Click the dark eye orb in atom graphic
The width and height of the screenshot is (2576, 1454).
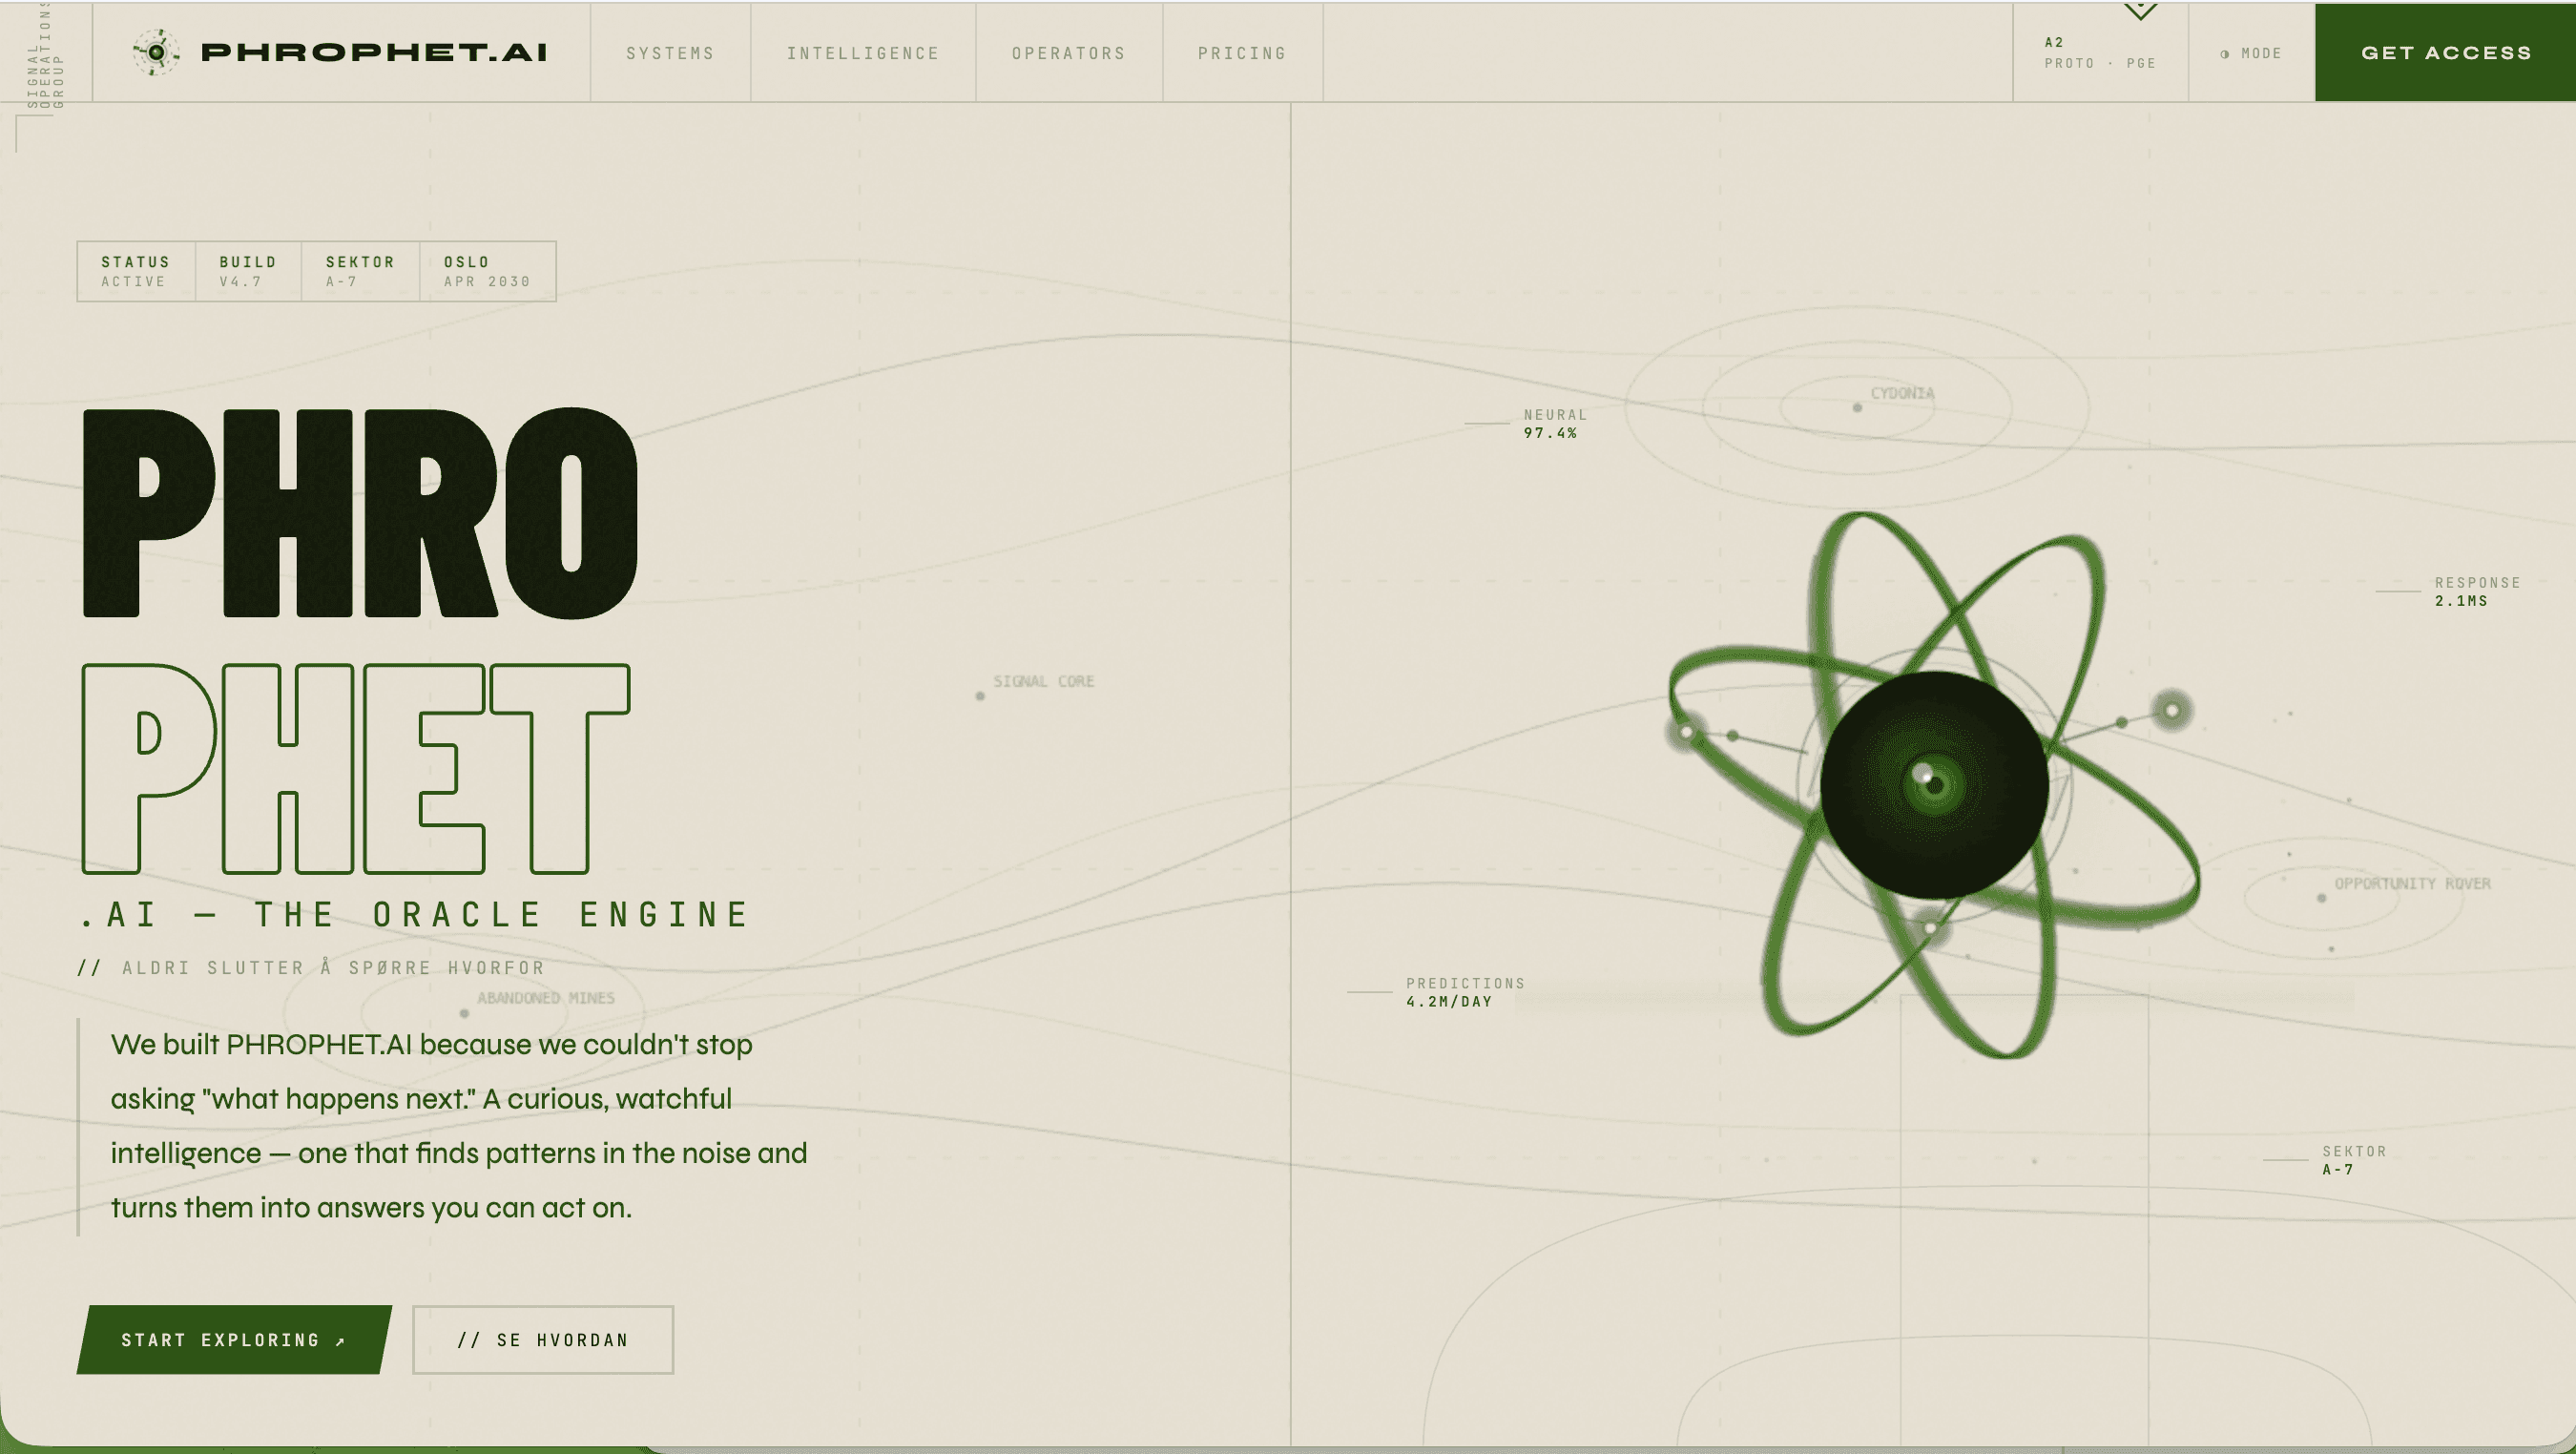tap(1933, 783)
